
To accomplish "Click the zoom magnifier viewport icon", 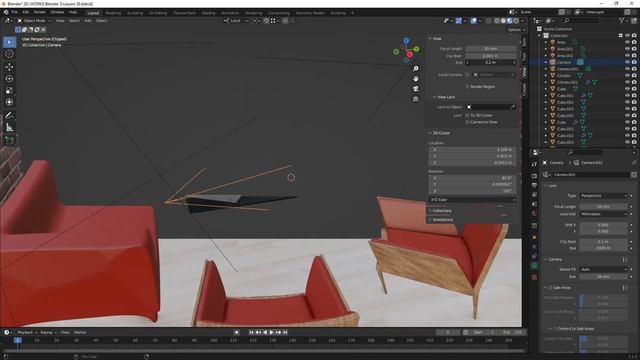I will pos(416,69).
